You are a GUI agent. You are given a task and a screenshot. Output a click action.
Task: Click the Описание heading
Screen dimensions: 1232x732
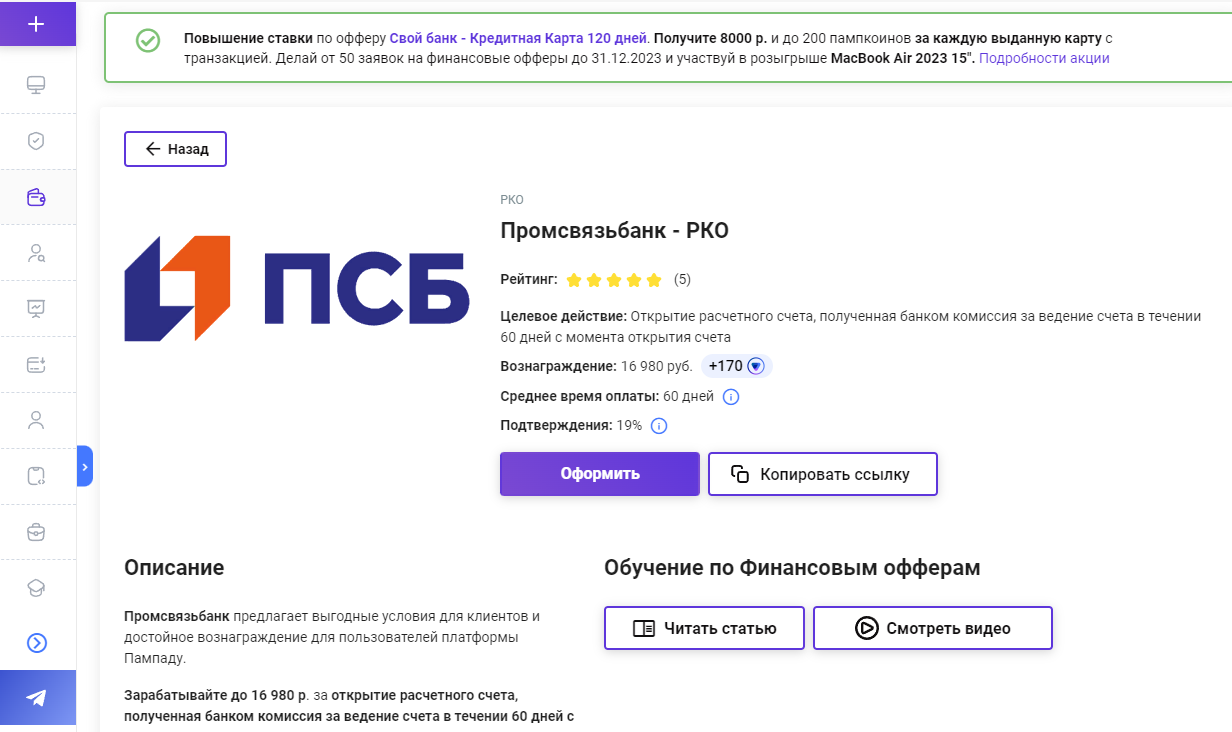174,568
